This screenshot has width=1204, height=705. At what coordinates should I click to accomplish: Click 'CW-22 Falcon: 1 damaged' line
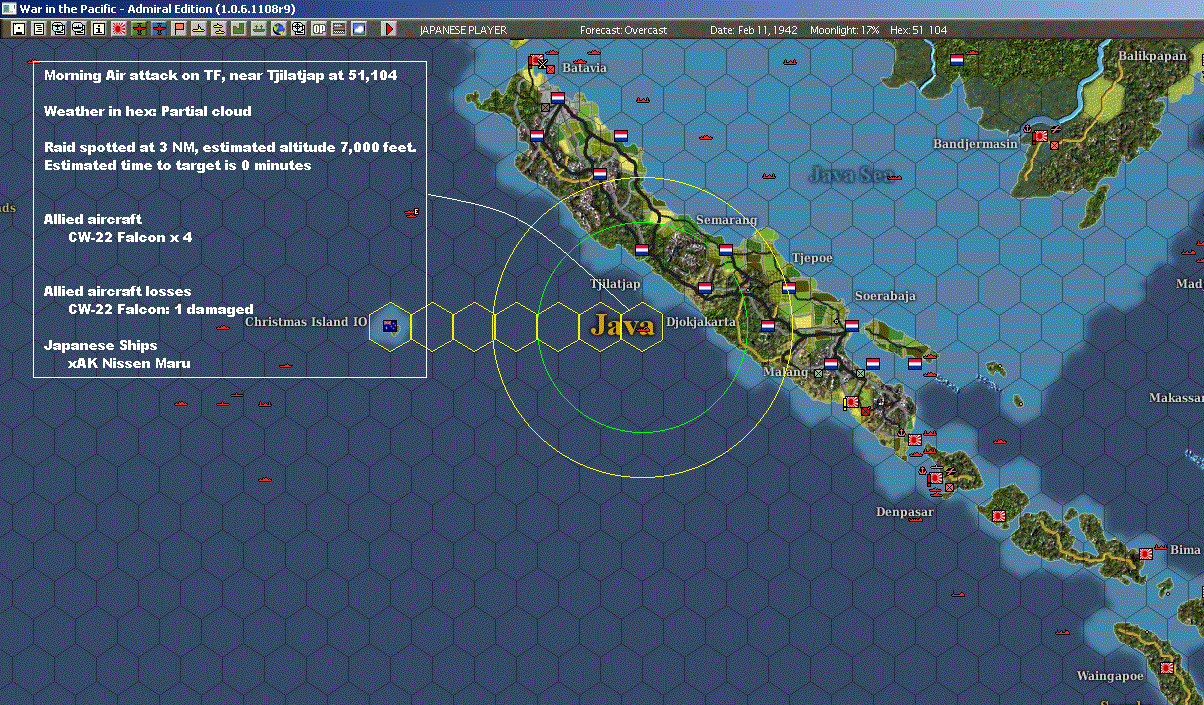(x=160, y=309)
